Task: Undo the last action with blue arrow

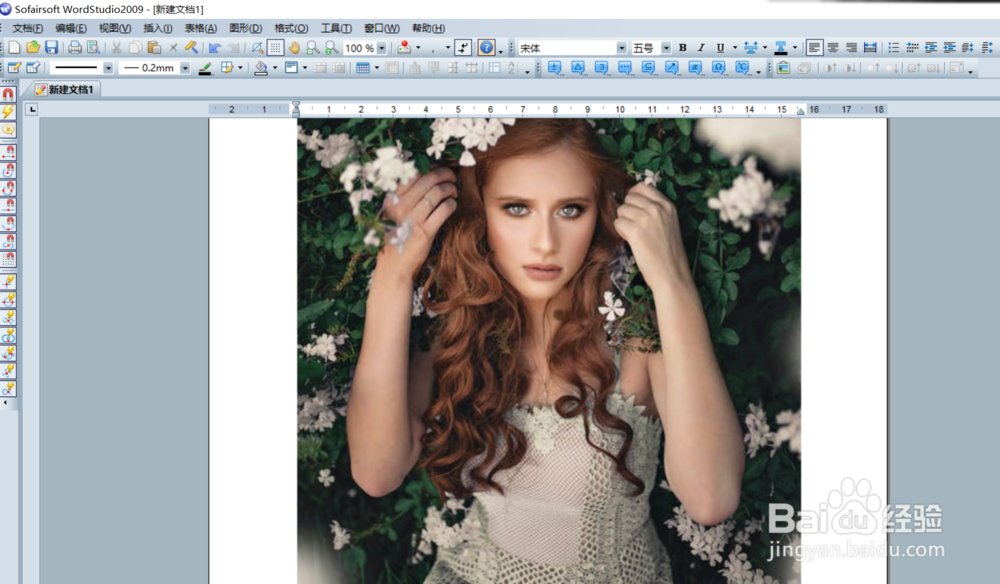Action: pyautogui.click(x=215, y=48)
